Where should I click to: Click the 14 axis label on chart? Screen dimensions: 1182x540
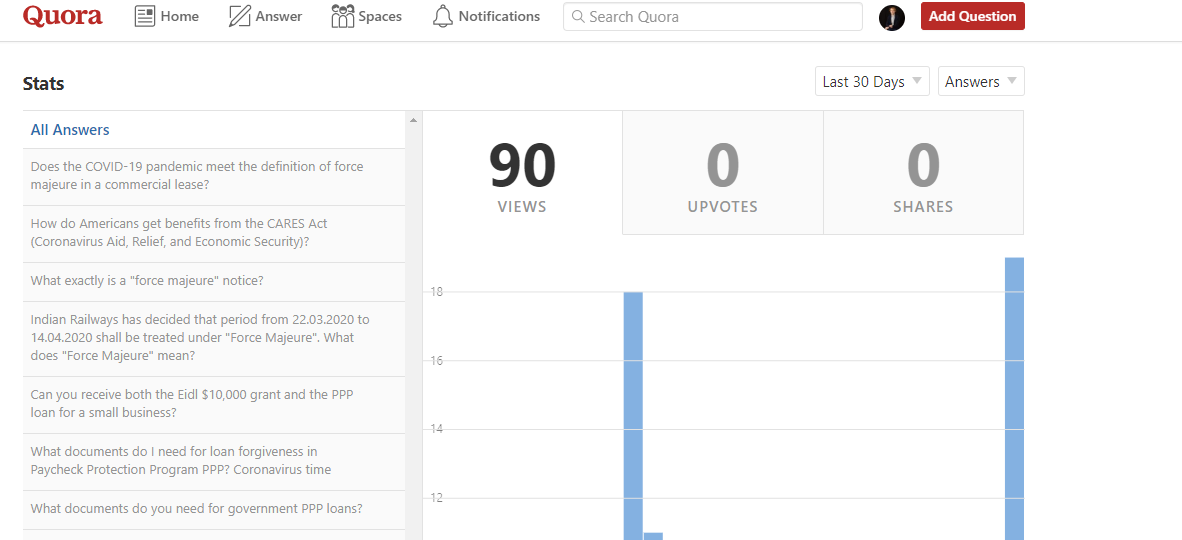pyautogui.click(x=436, y=429)
